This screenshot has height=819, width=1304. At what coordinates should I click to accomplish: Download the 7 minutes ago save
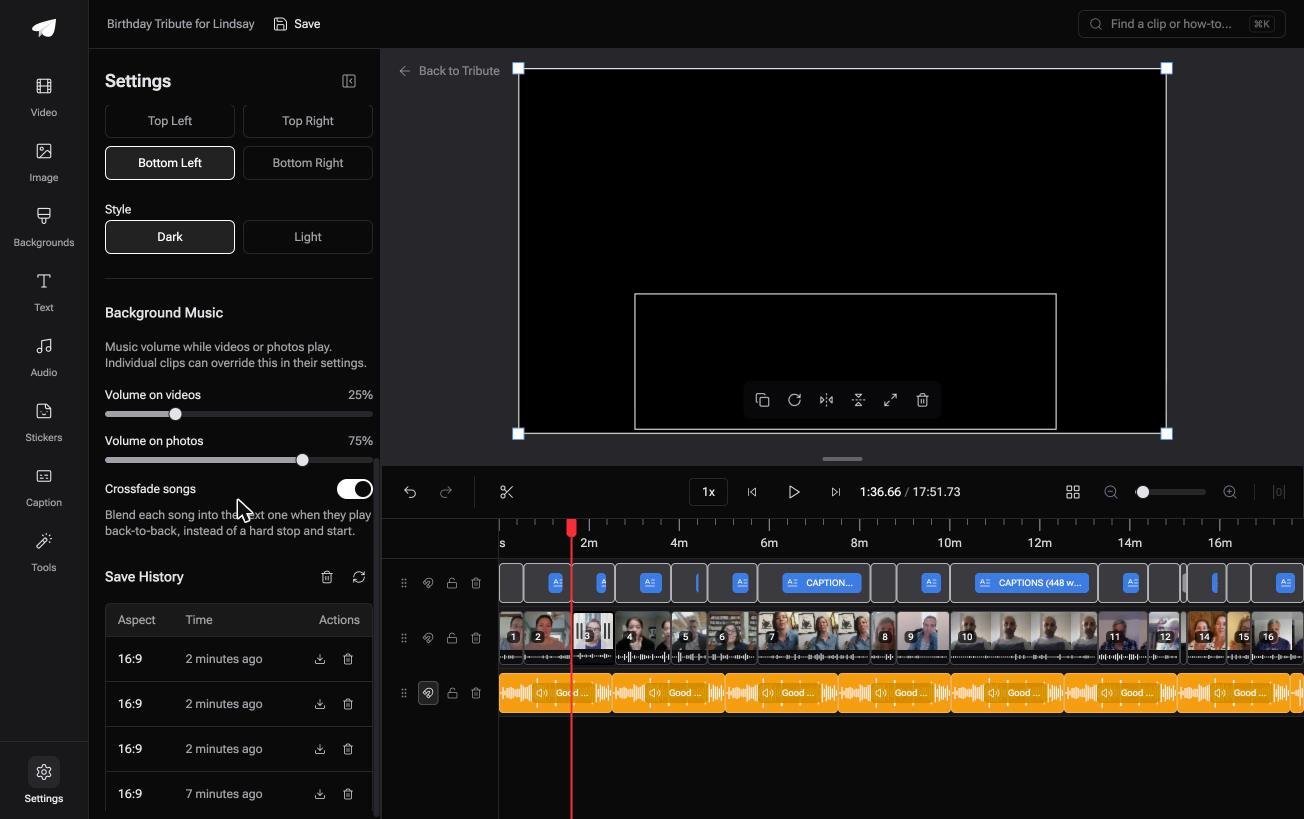tap(320, 794)
